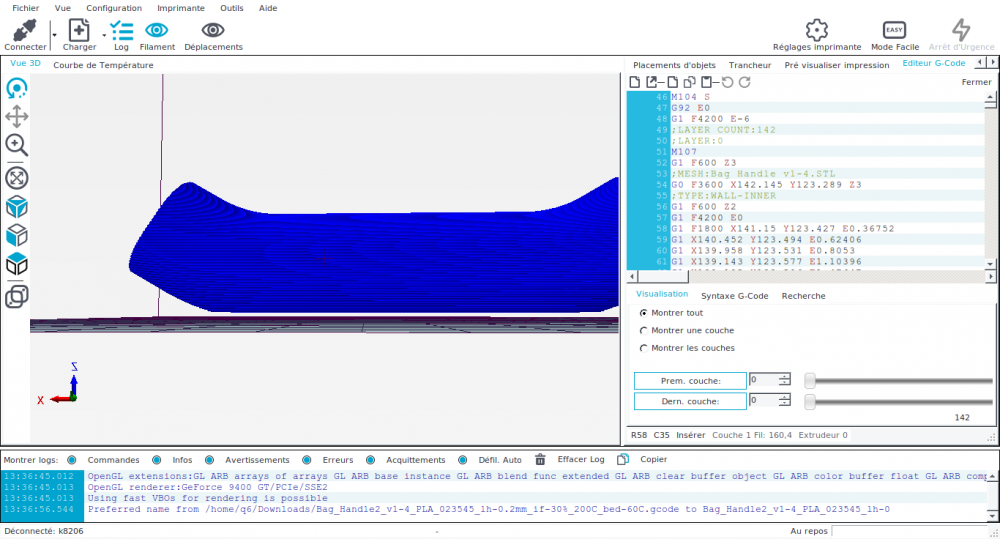Open the Charger file load button
The image size is (1000, 539).
click(79, 31)
